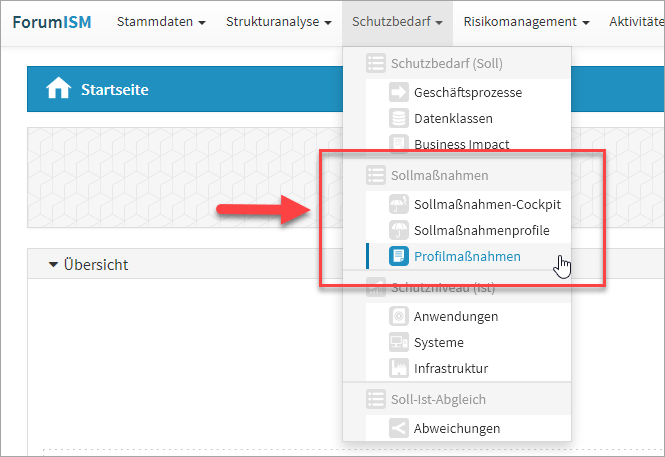The image size is (665, 457).
Task: Go to ForumISM logo home link
Action: pos(52,21)
